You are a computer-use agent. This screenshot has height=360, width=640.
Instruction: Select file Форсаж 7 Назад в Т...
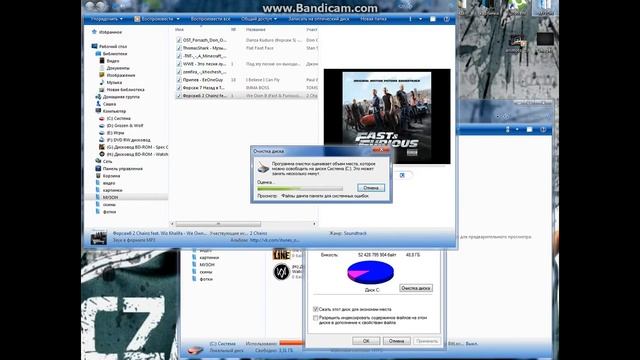204,88
